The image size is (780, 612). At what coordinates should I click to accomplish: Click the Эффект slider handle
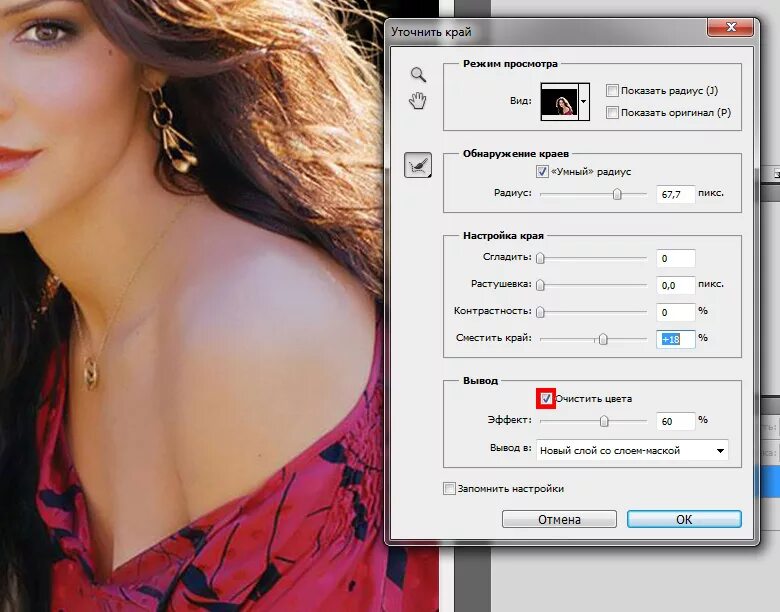[x=604, y=421]
